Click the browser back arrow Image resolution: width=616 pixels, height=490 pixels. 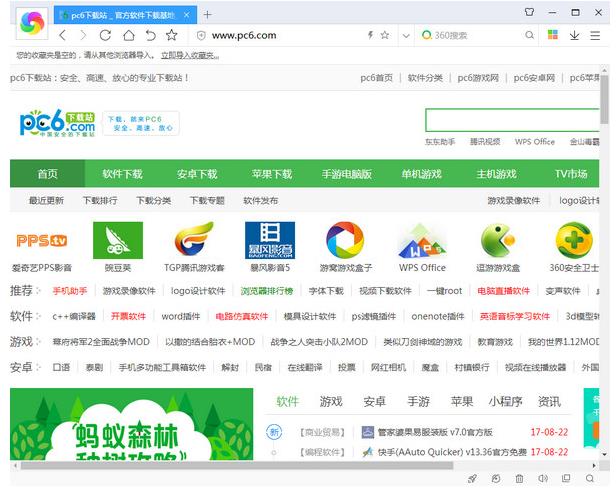(x=63, y=35)
